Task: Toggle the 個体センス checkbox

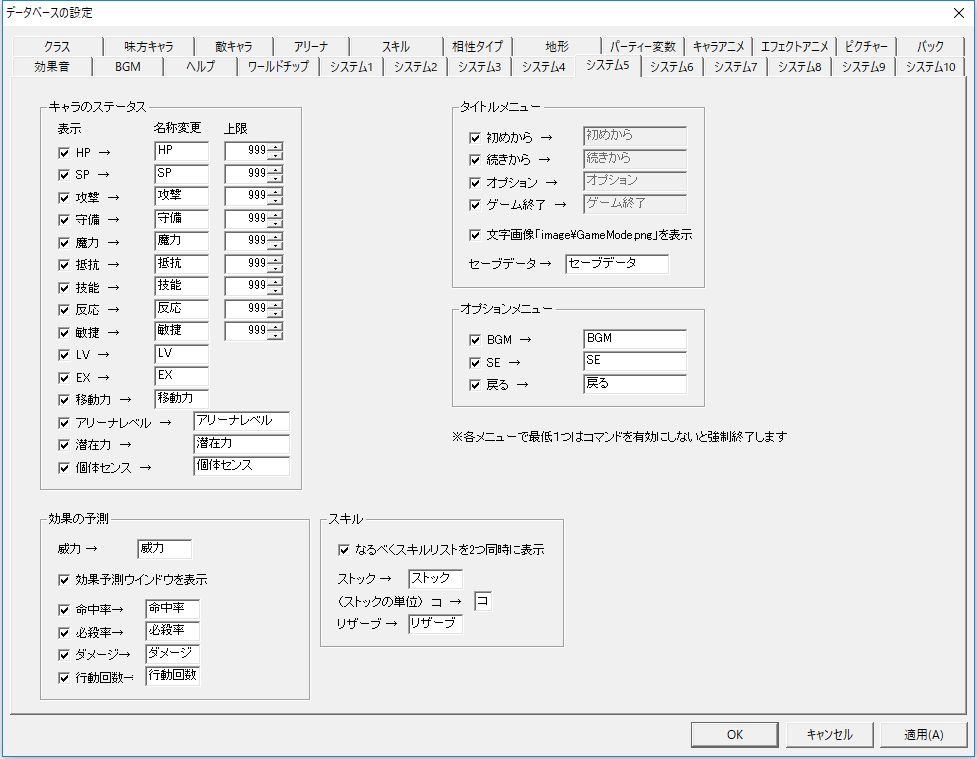Action: tap(64, 468)
